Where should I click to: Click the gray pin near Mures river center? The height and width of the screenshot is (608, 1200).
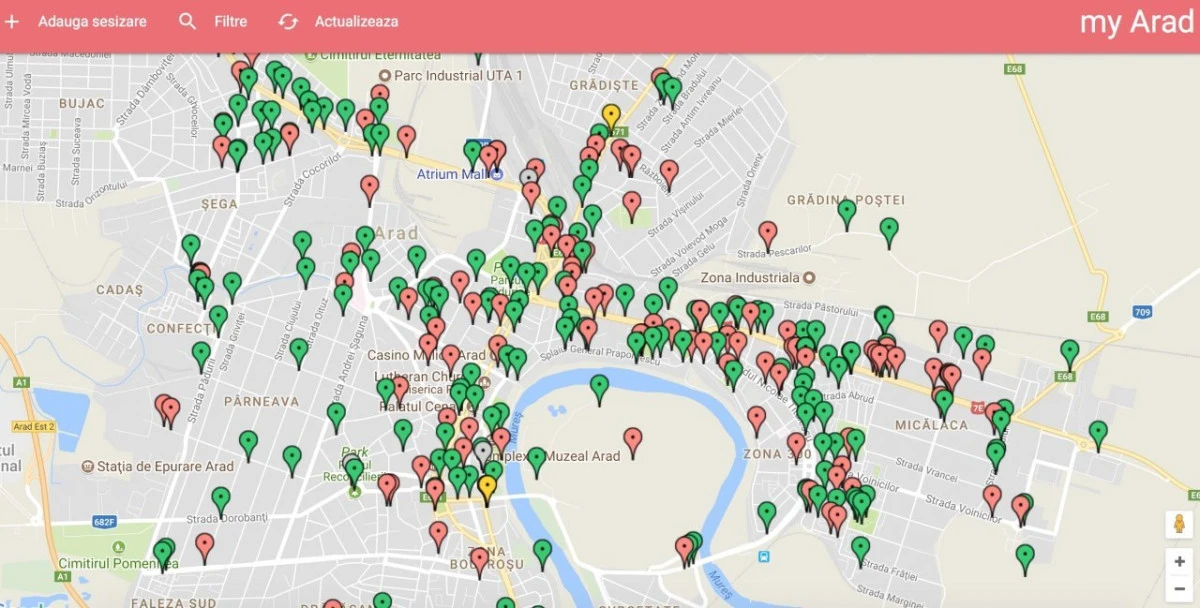pyautogui.click(x=482, y=453)
